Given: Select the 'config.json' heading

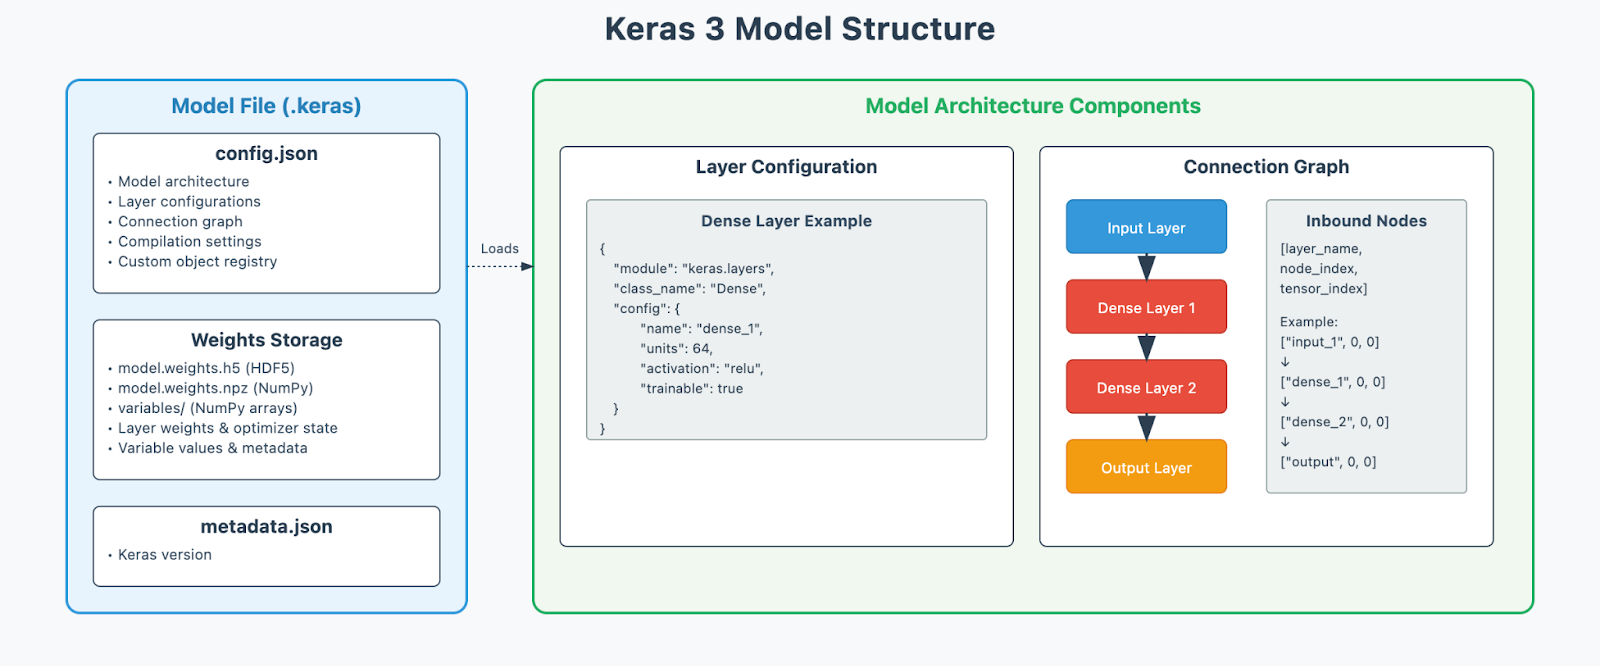Looking at the screenshot, I should click(266, 154).
